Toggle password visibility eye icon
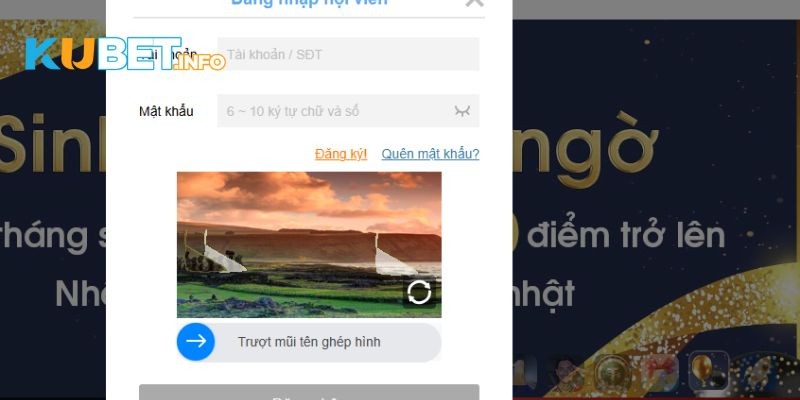 [462, 111]
